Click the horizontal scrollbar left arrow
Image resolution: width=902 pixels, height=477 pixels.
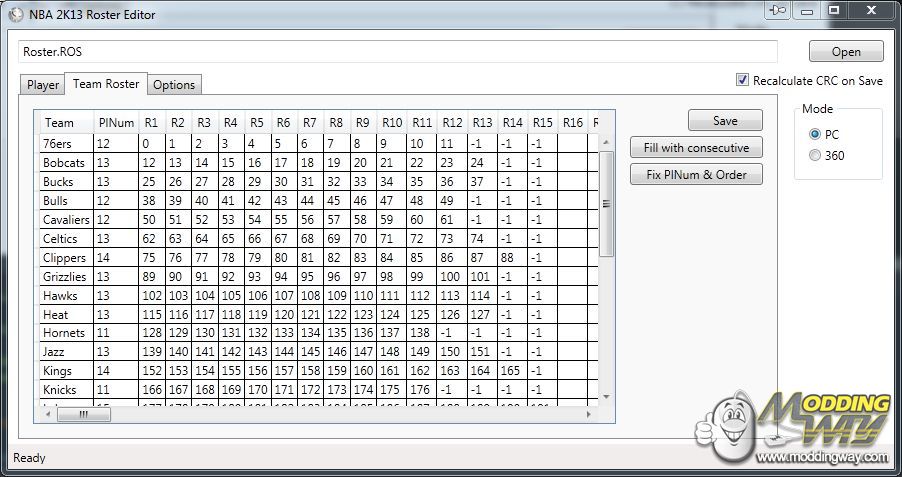(45, 413)
